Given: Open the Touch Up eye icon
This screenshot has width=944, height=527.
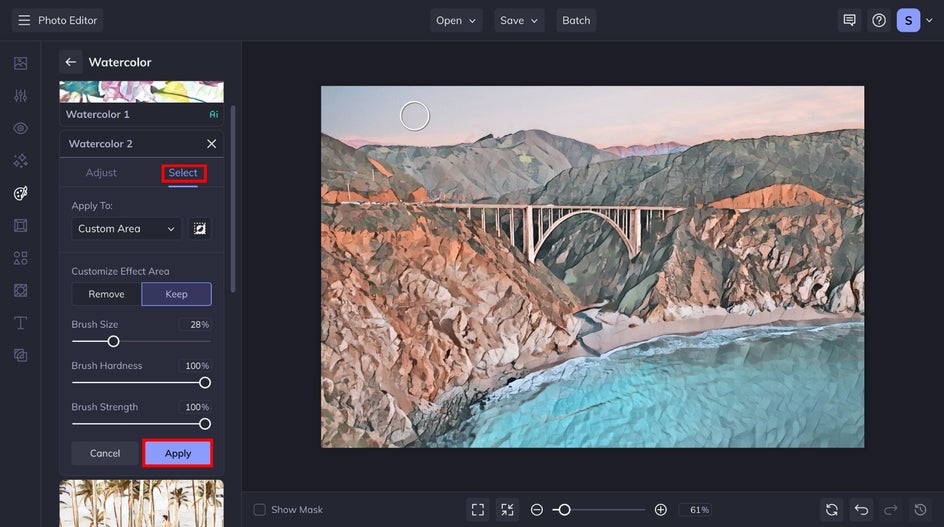Looking at the screenshot, I should pyautogui.click(x=20, y=128).
